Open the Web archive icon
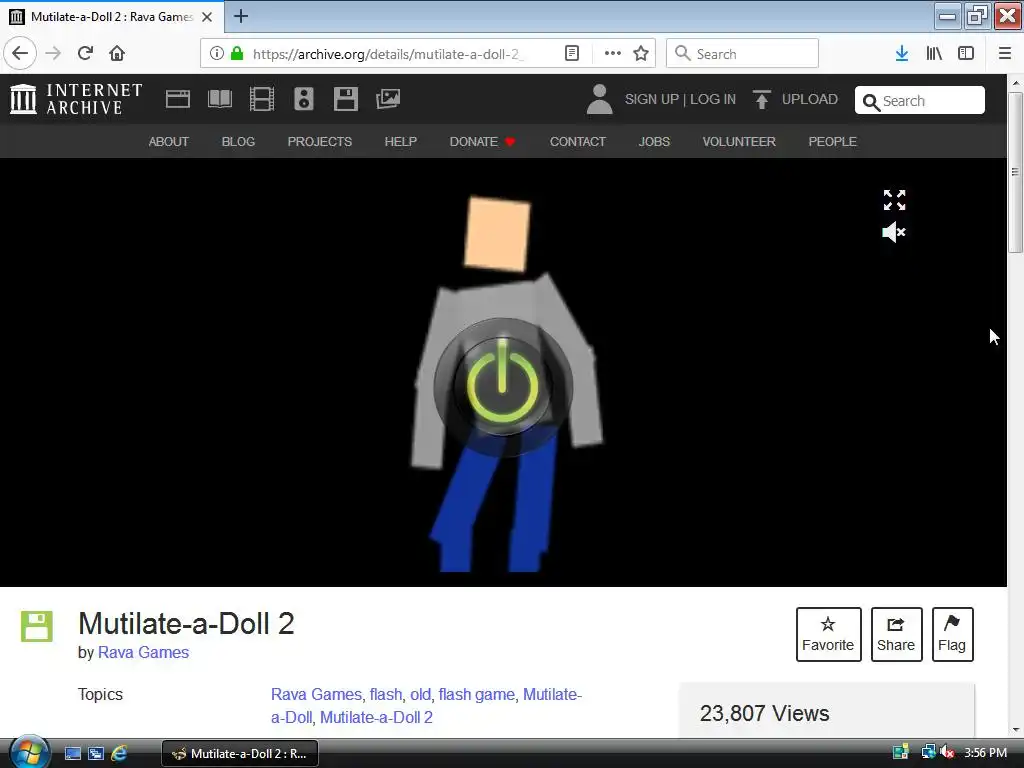The width and height of the screenshot is (1024, 768). click(178, 99)
